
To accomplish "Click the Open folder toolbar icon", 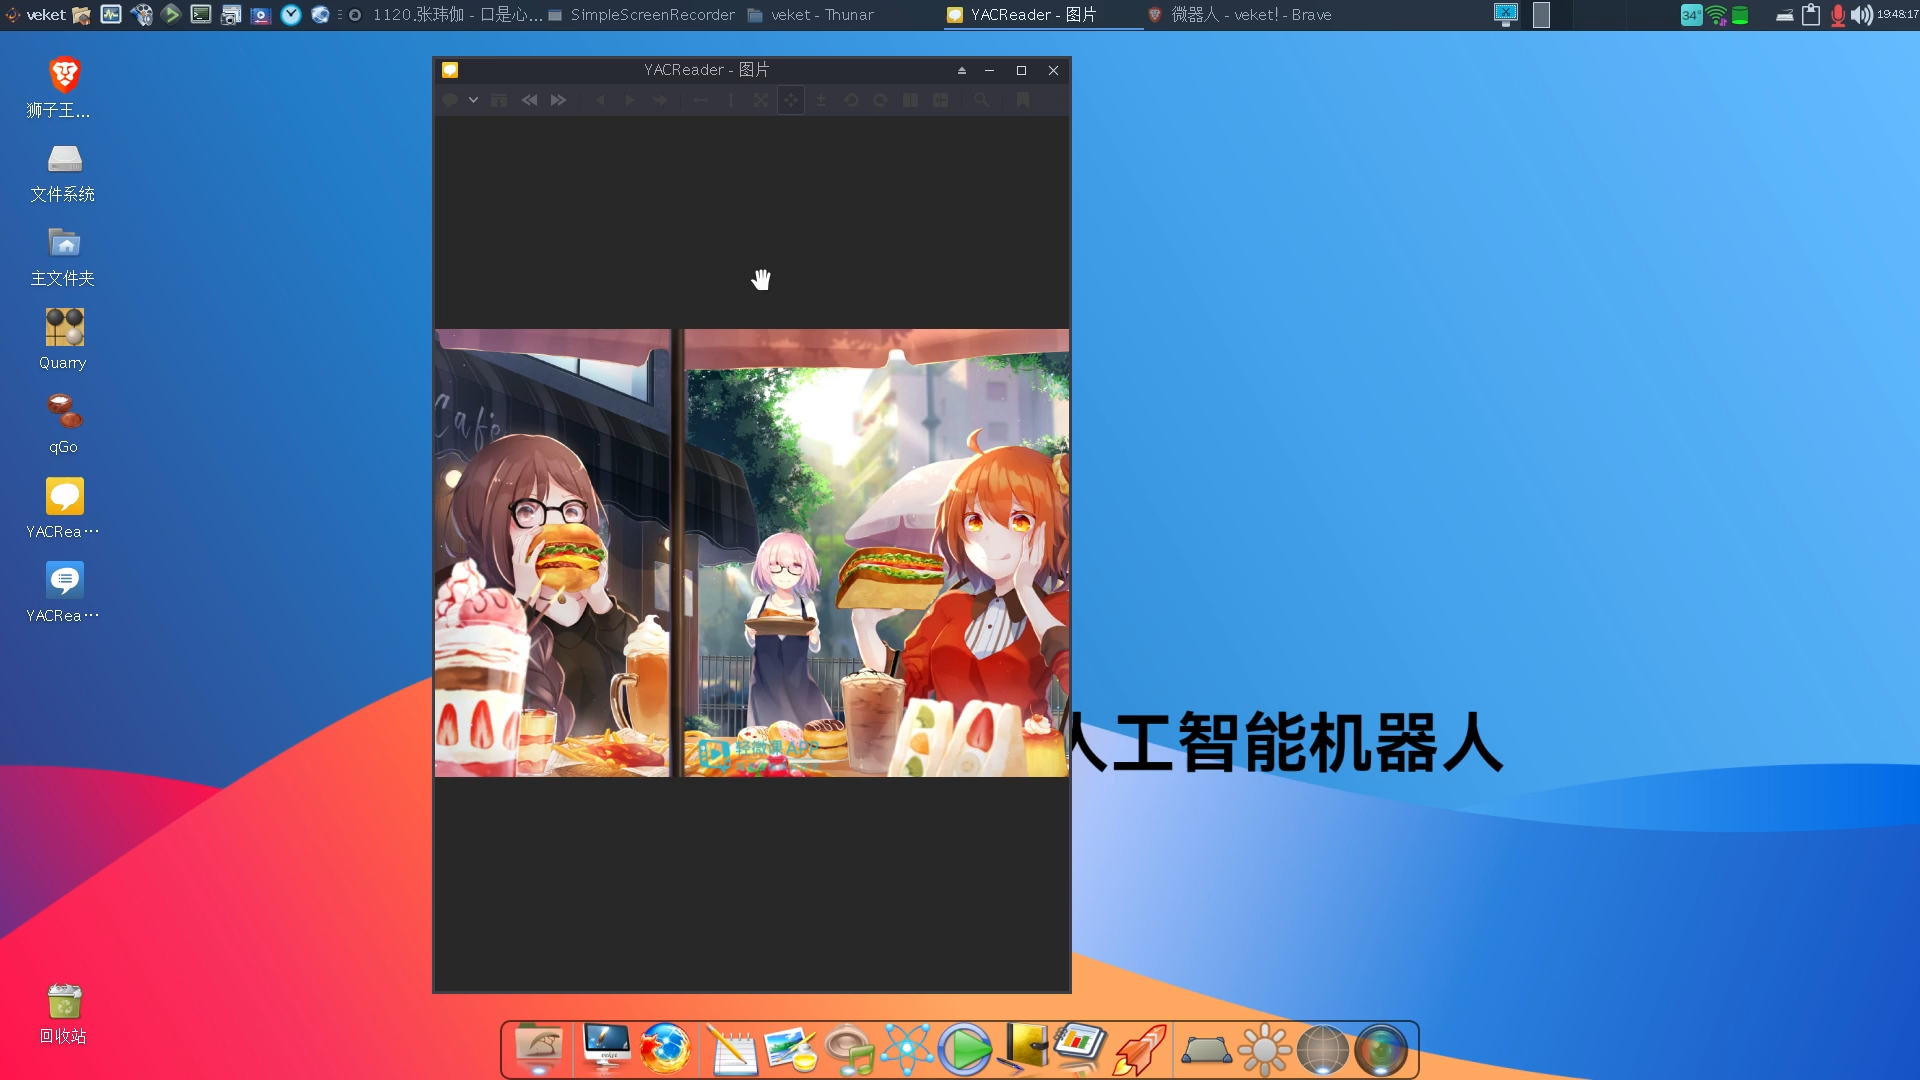I will pyautogui.click(x=499, y=100).
